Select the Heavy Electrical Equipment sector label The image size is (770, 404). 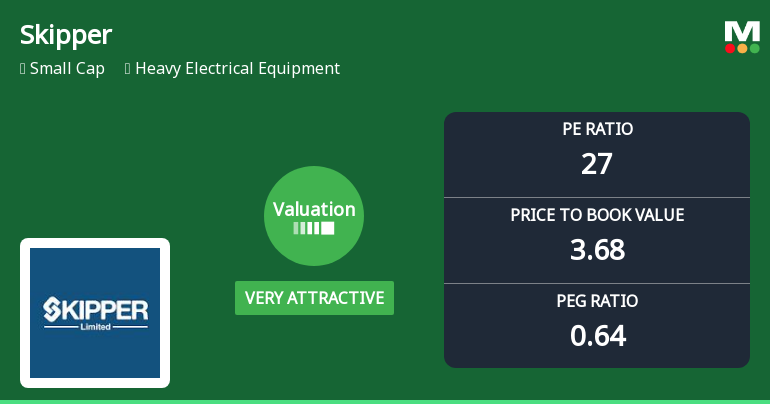tap(237, 69)
